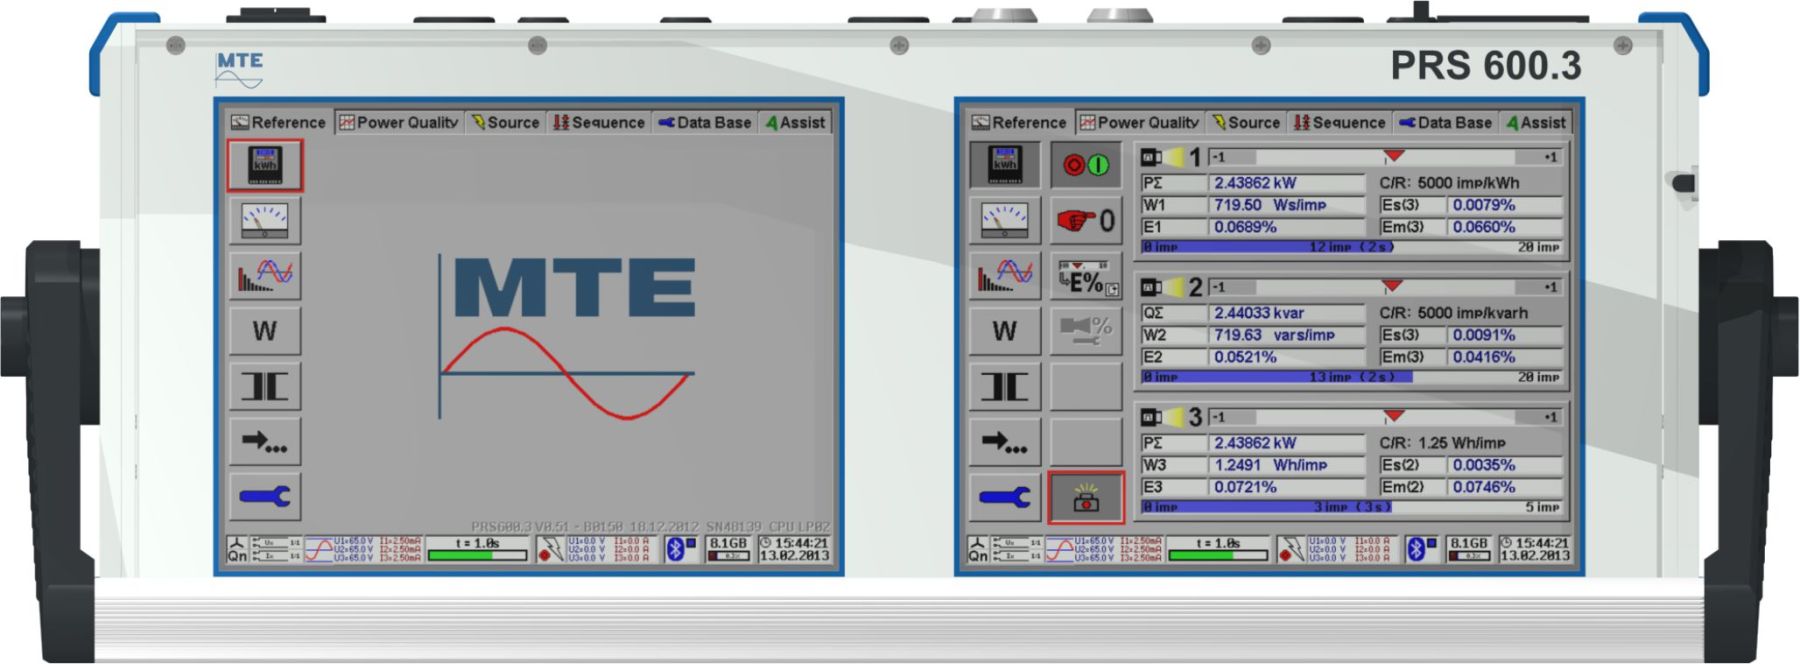Toggle the red/green start-stop button

[x=1086, y=165]
